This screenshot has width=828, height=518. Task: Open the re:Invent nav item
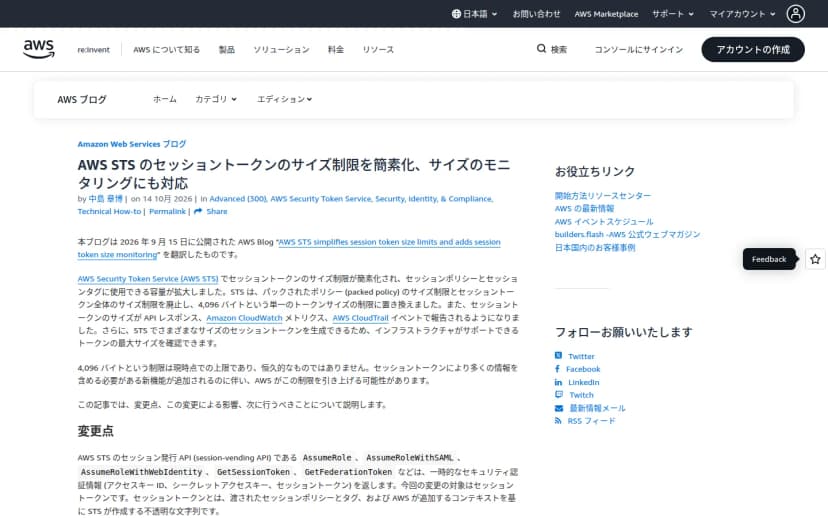[93, 50]
